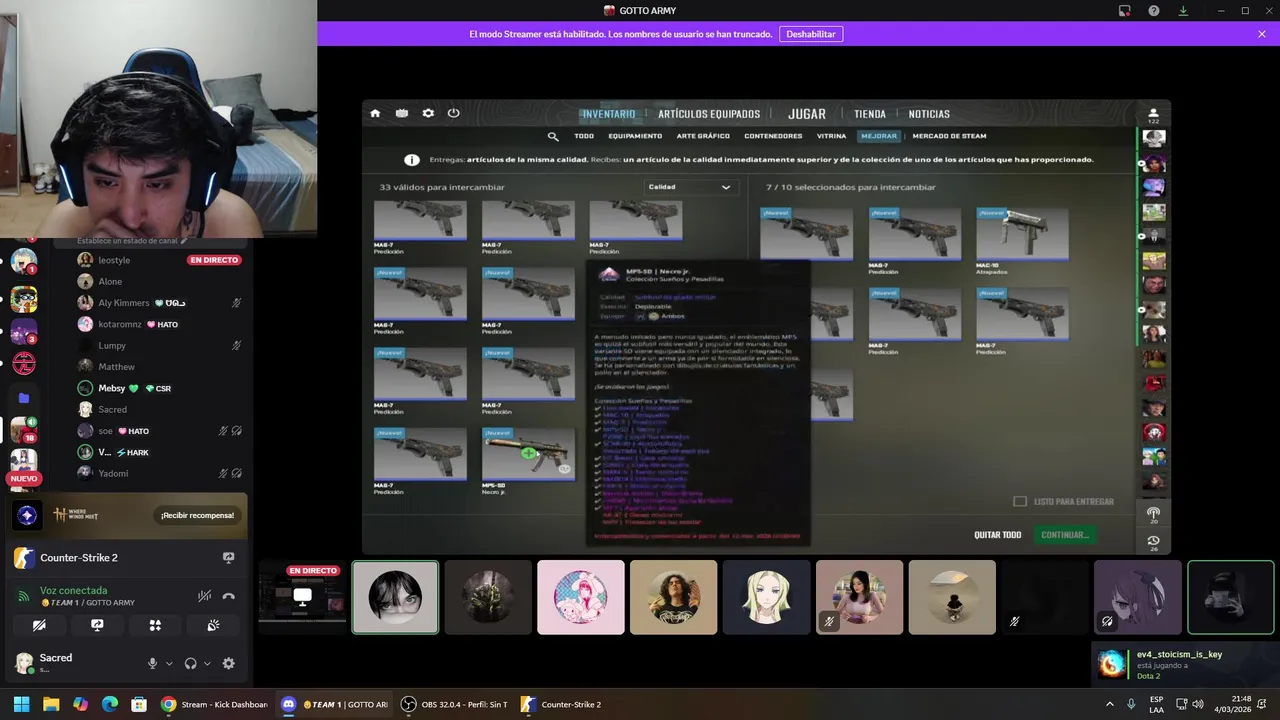
Task: Toggle Discord noise suppression icon
Action: pos(204,596)
